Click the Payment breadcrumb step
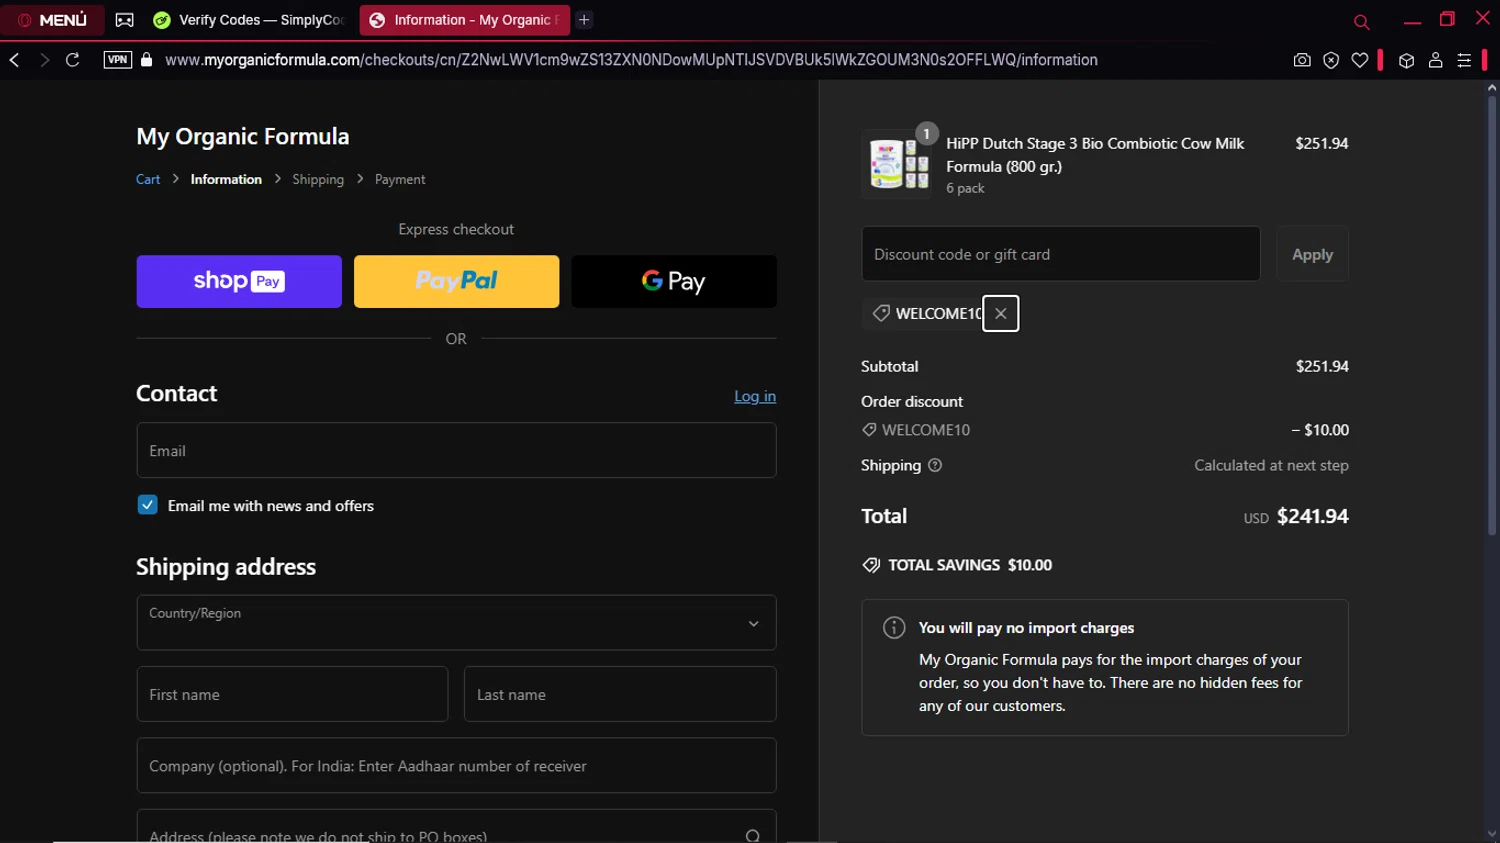 point(400,179)
